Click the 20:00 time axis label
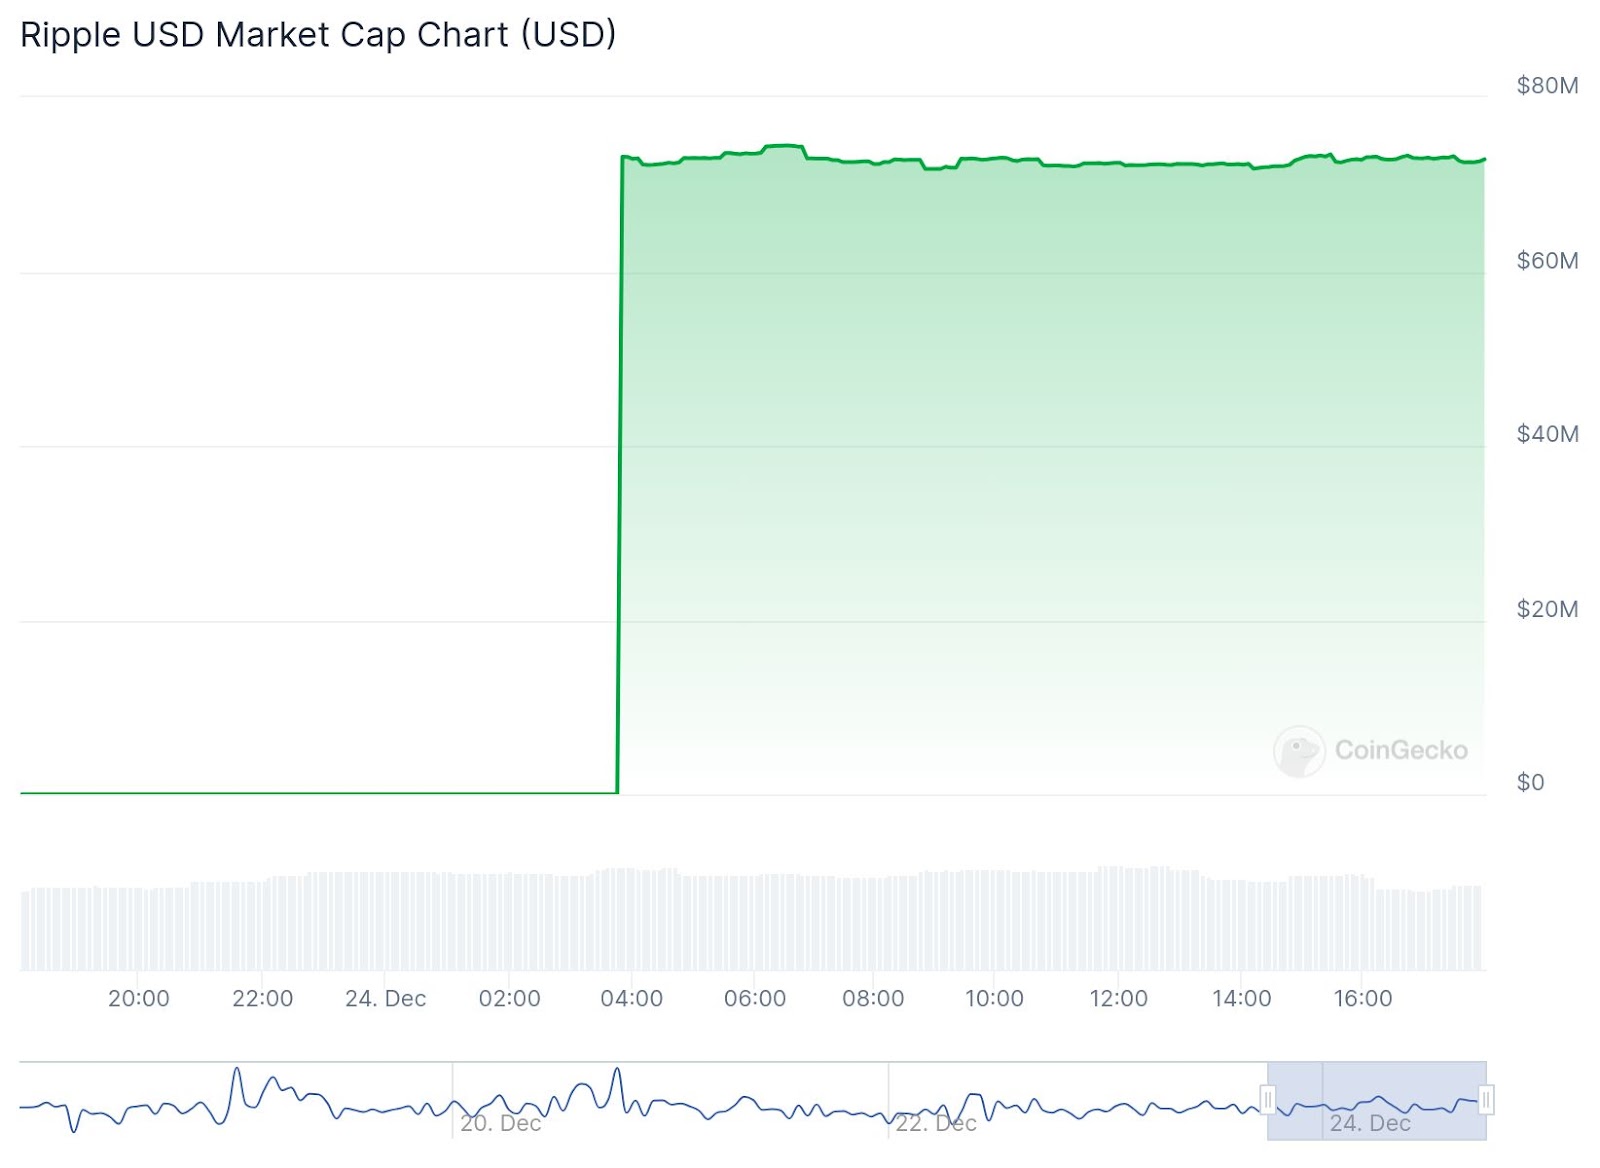Image resolution: width=1600 pixels, height=1168 pixels. click(139, 998)
